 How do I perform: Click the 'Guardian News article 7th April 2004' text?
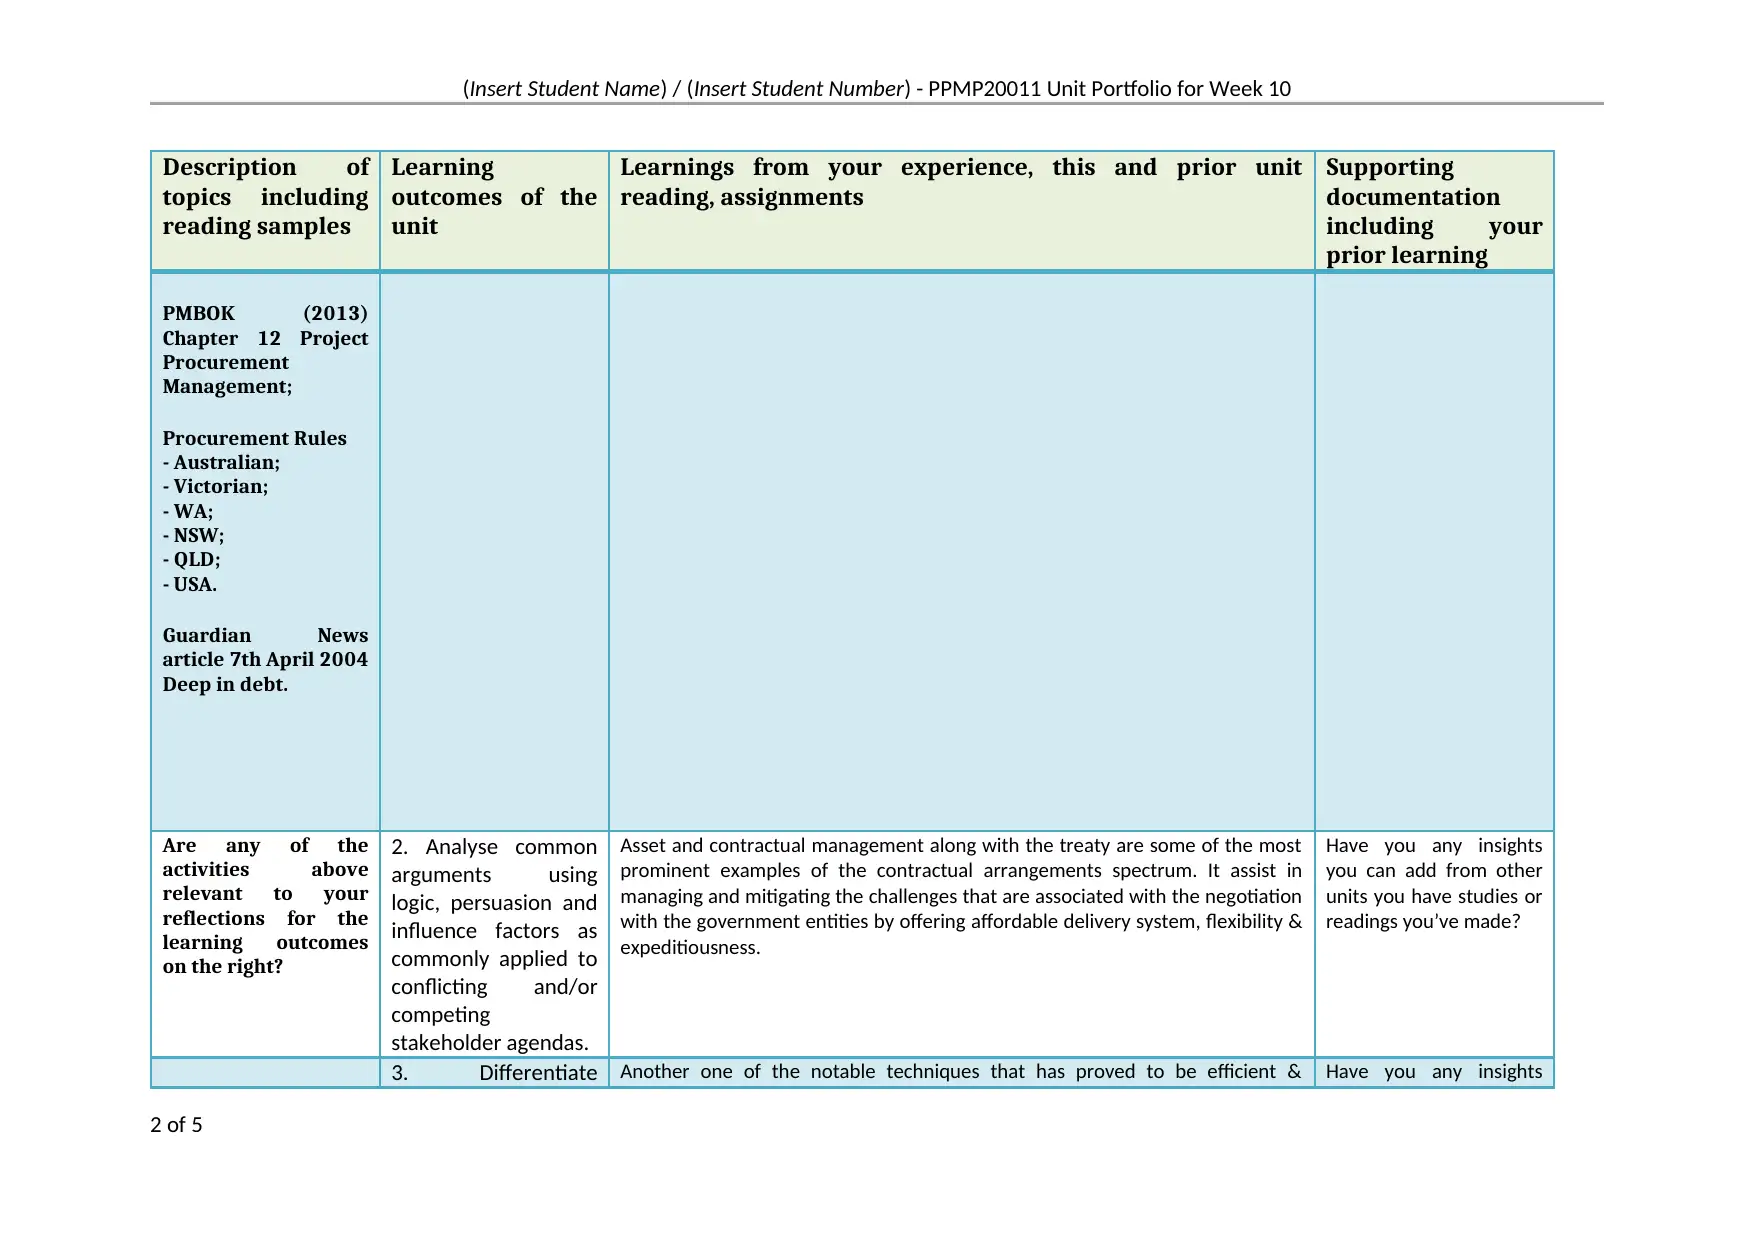pos(265,647)
